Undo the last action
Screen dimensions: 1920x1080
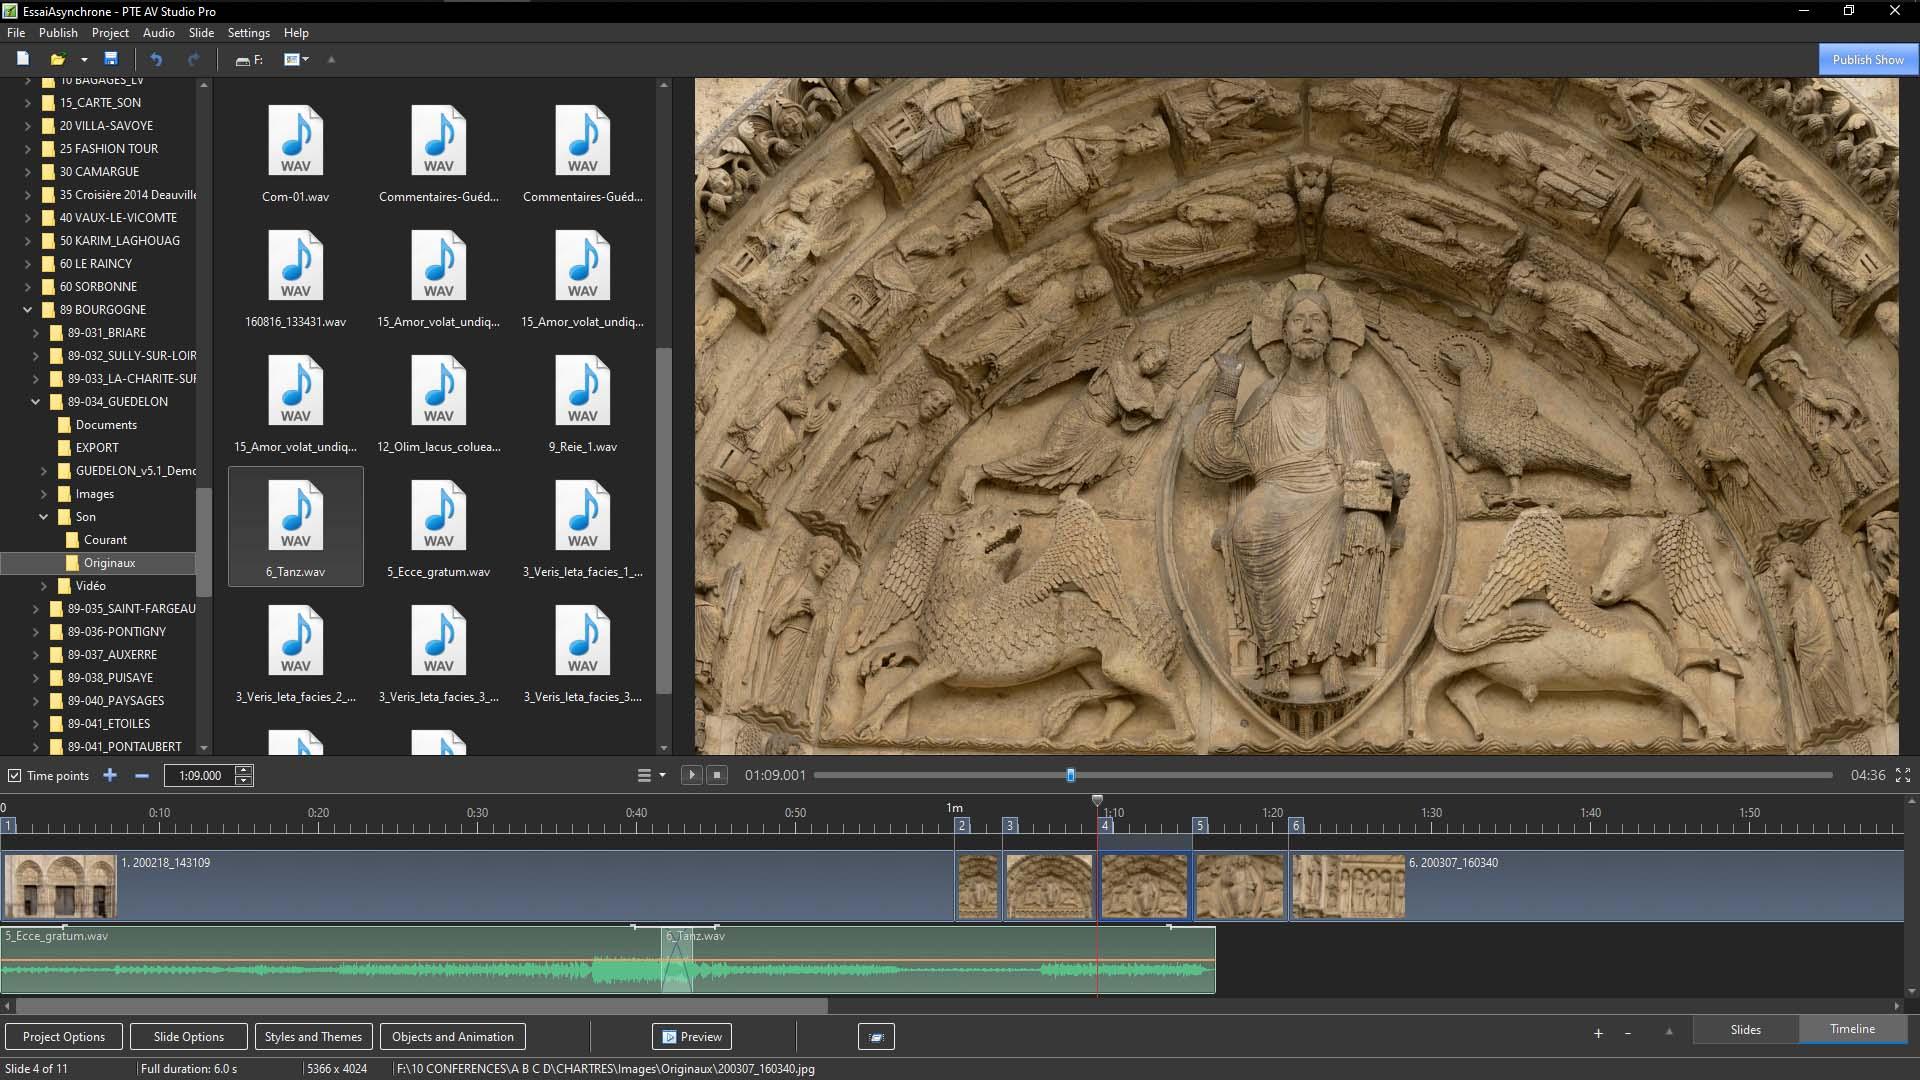click(156, 59)
